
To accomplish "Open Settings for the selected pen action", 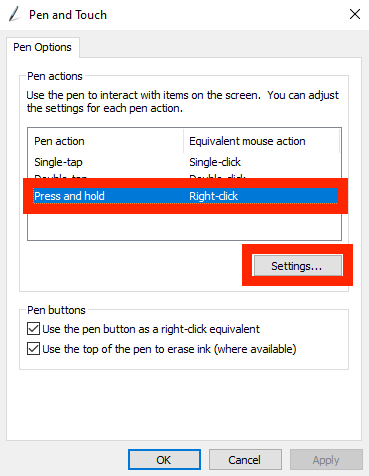I will 298,266.
